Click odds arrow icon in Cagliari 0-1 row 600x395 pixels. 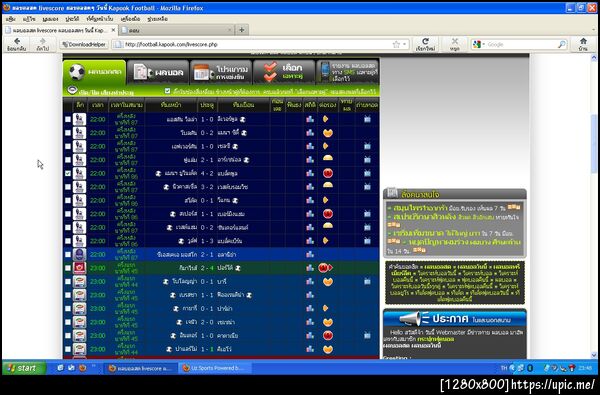click(x=325, y=308)
